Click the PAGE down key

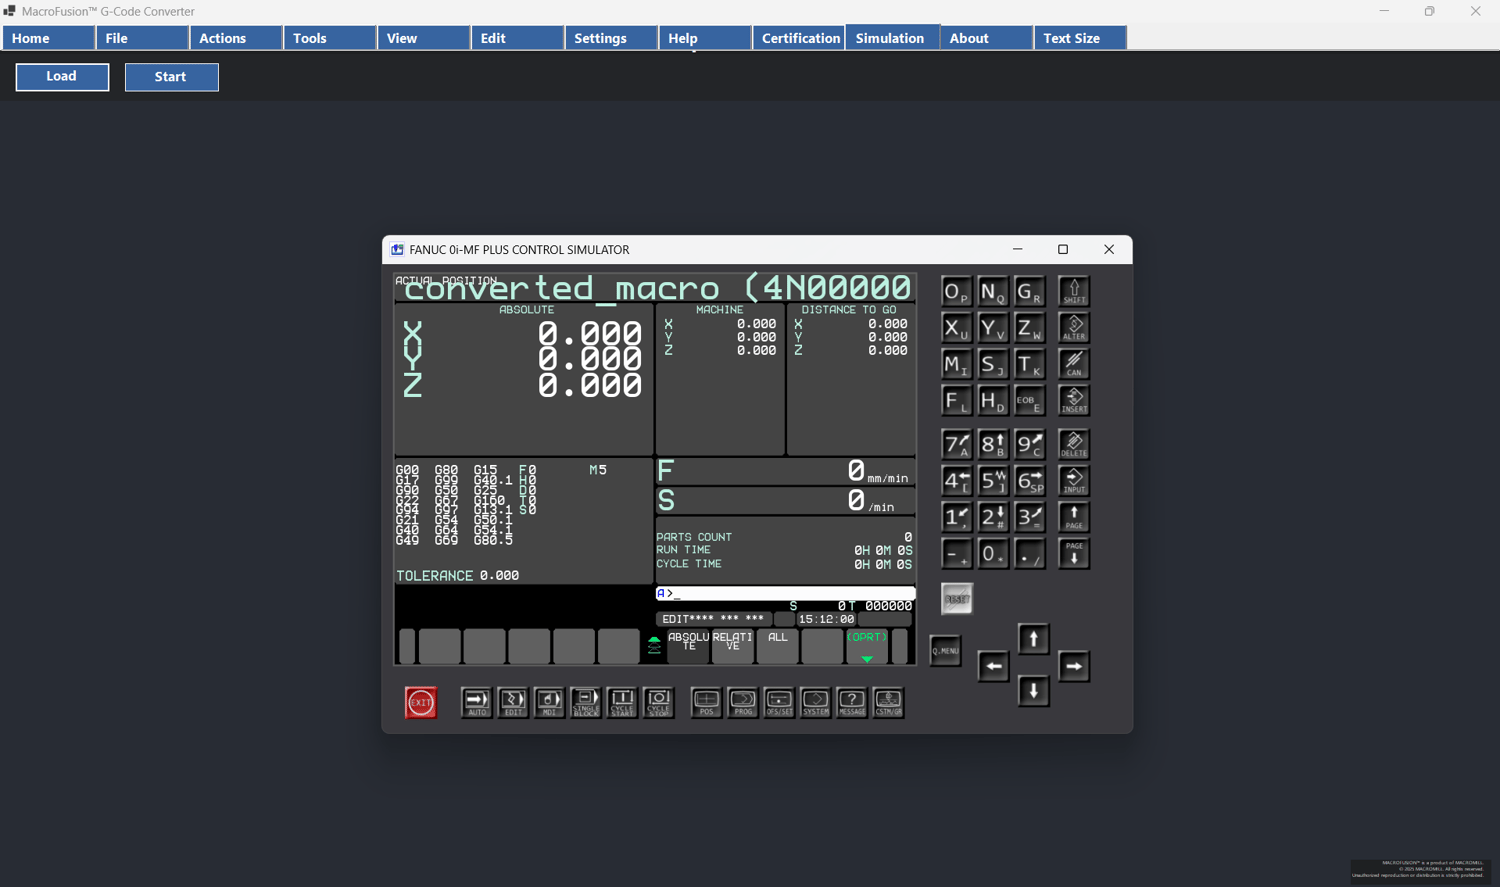(1074, 553)
